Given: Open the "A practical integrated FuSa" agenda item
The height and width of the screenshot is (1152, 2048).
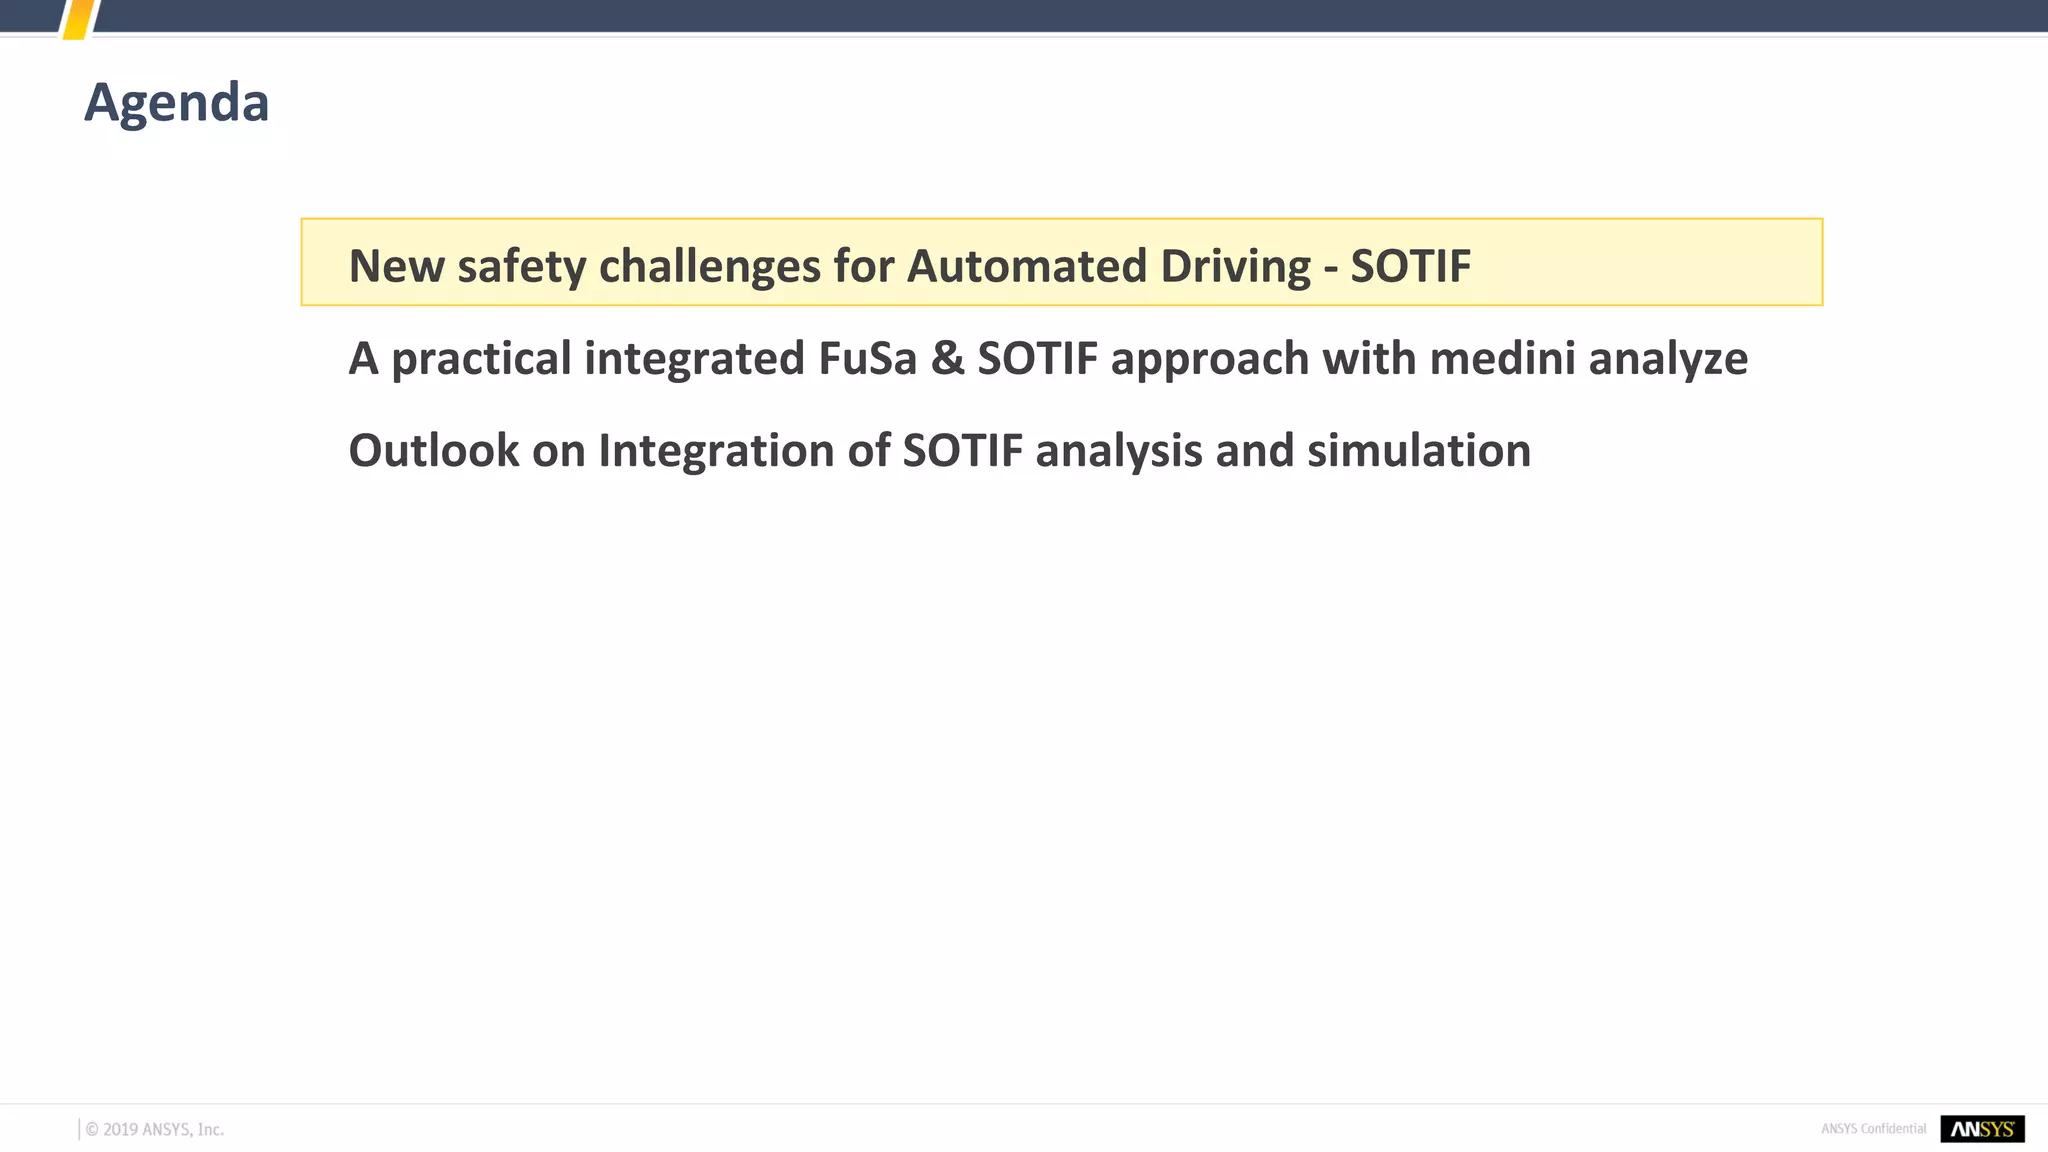Looking at the screenshot, I should (x=1047, y=359).
